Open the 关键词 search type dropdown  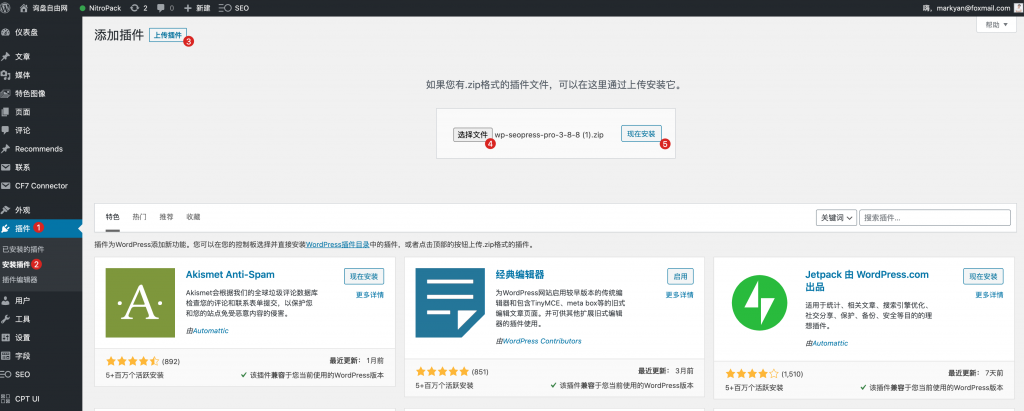tap(835, 217)
